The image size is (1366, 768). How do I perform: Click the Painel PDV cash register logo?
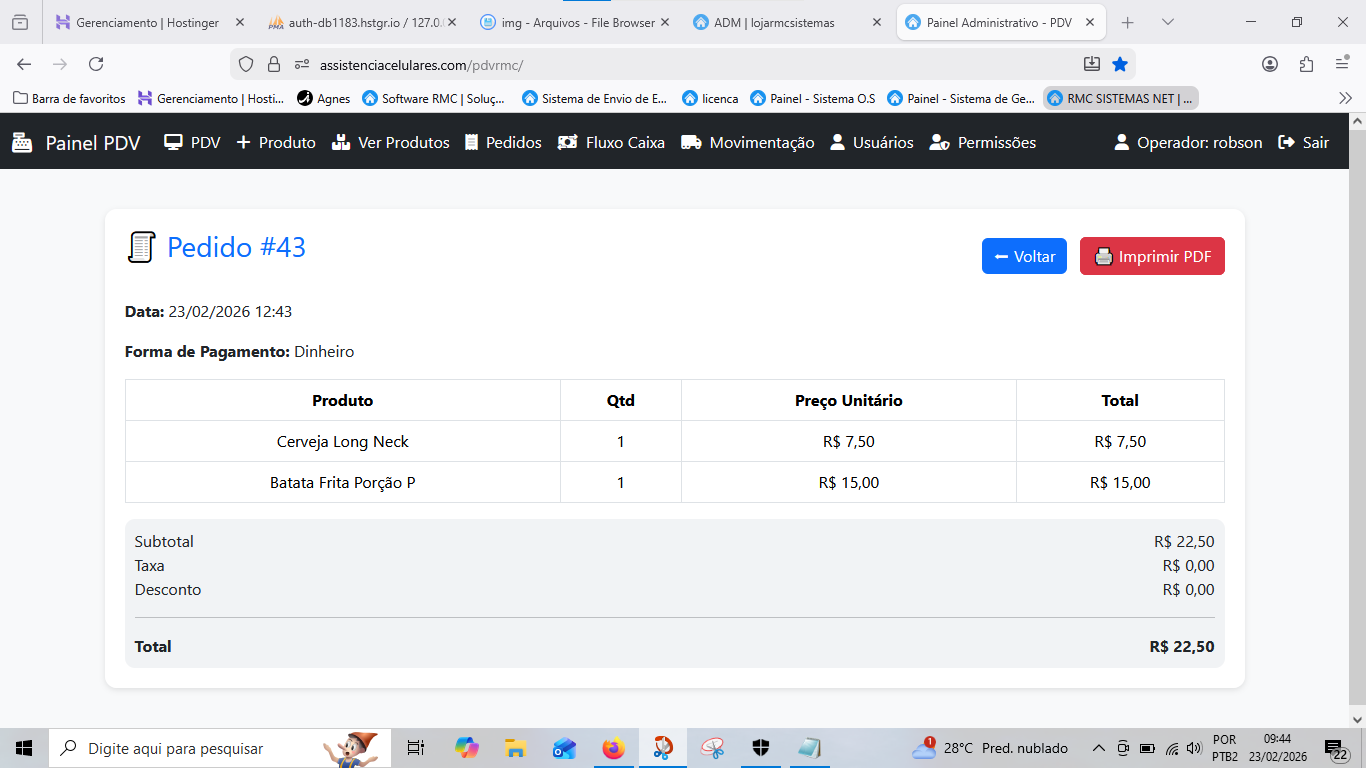22,143
